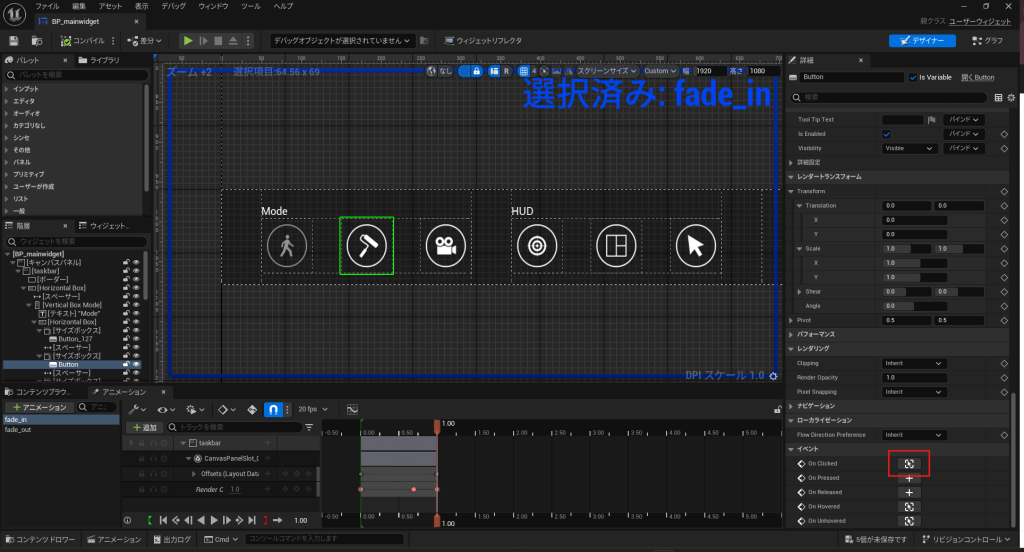Open the sequencer curve editor icon
The width and height of the screenshot is (1024, 552).
pos(352,409)
